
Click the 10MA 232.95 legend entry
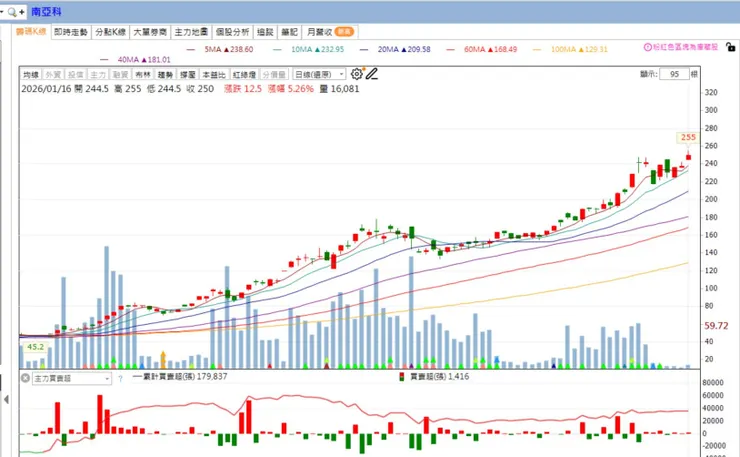pyautogui.click(x=309, y=49)
